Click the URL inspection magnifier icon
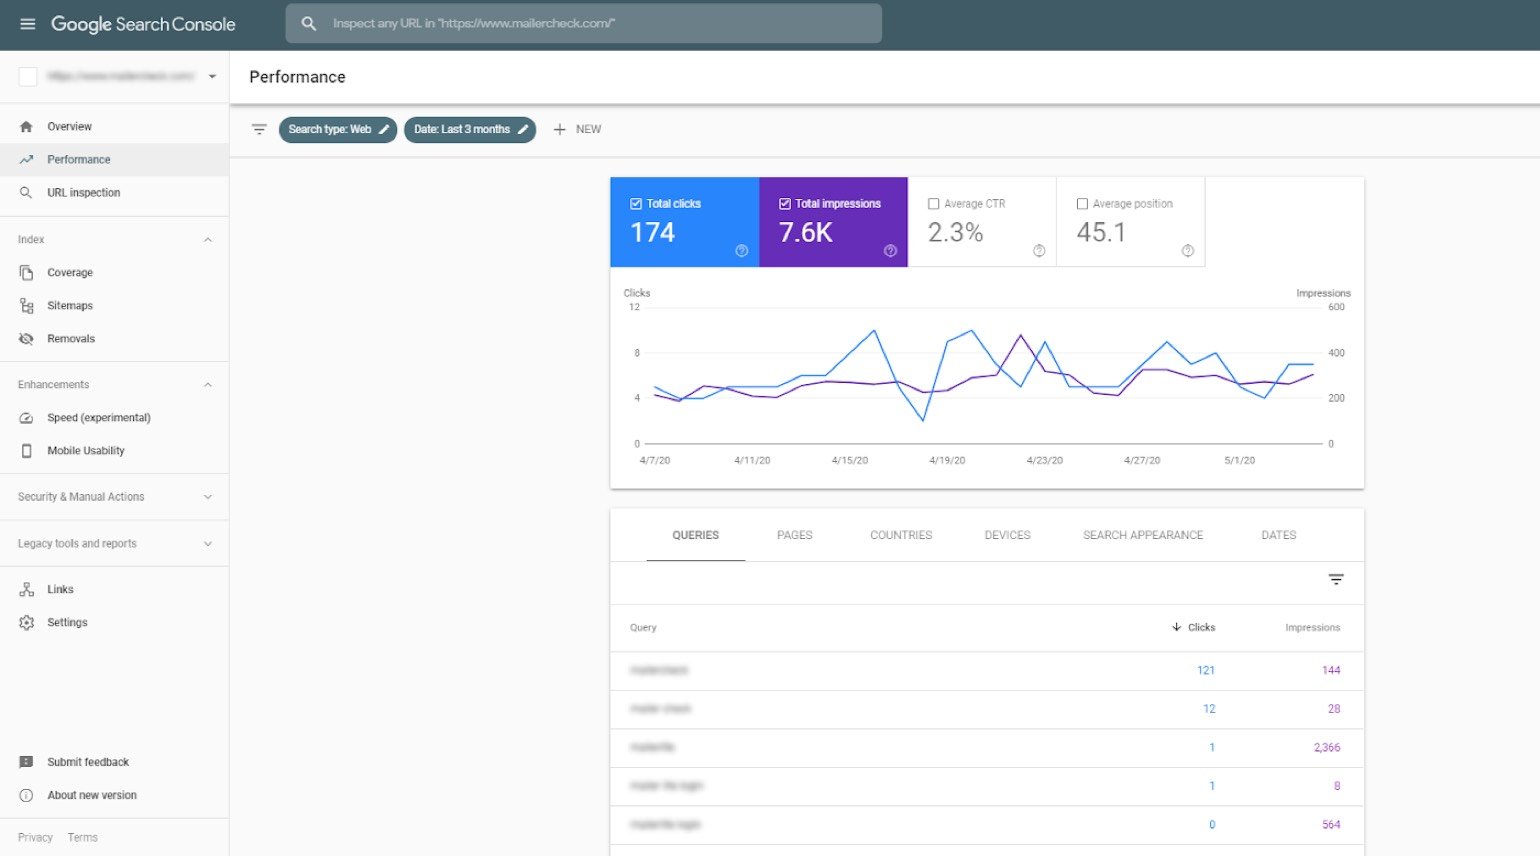 coord(26,193)
